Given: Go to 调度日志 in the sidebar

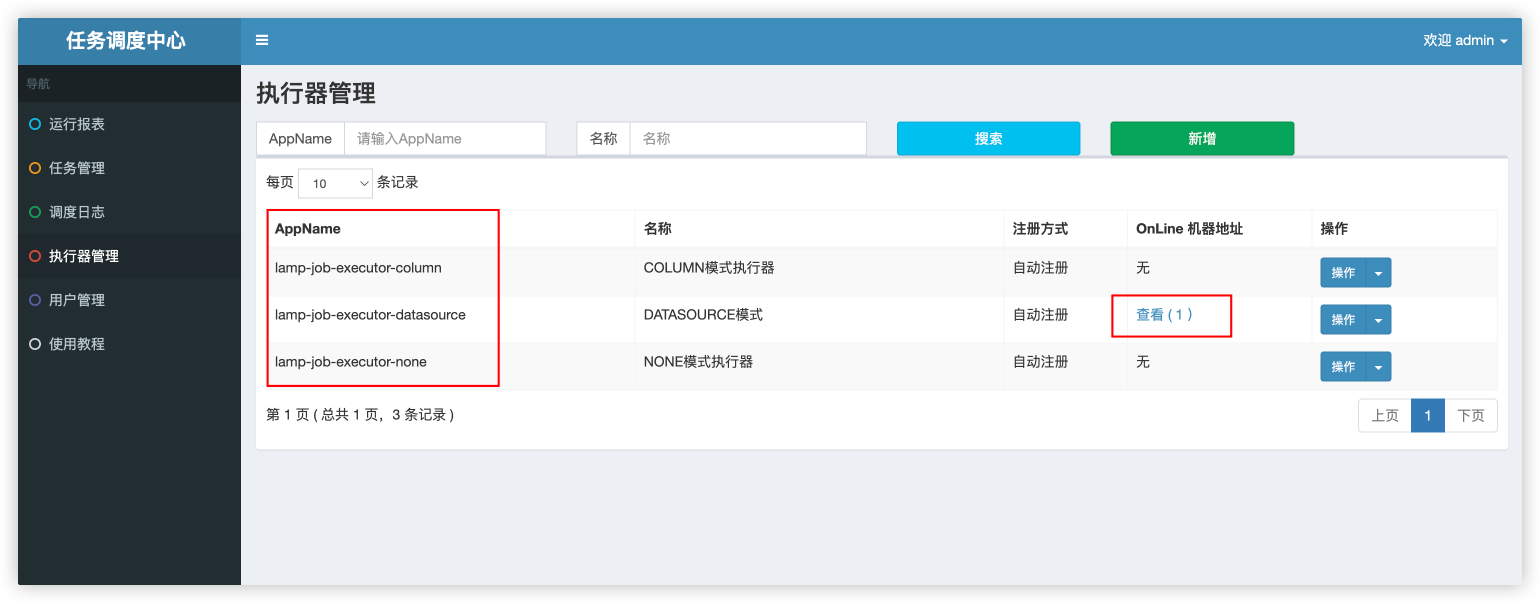Looking at the screenshot, I should [x=77, y=212].
